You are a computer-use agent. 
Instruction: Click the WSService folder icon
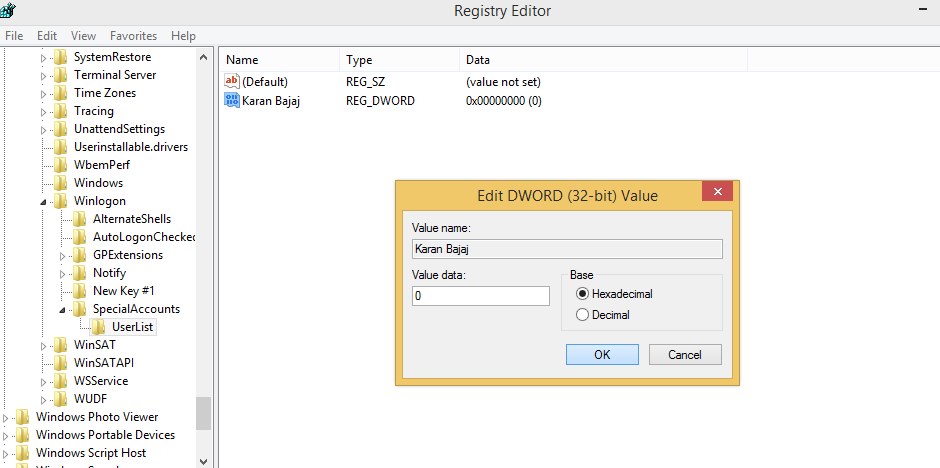[x=60, y=381]
